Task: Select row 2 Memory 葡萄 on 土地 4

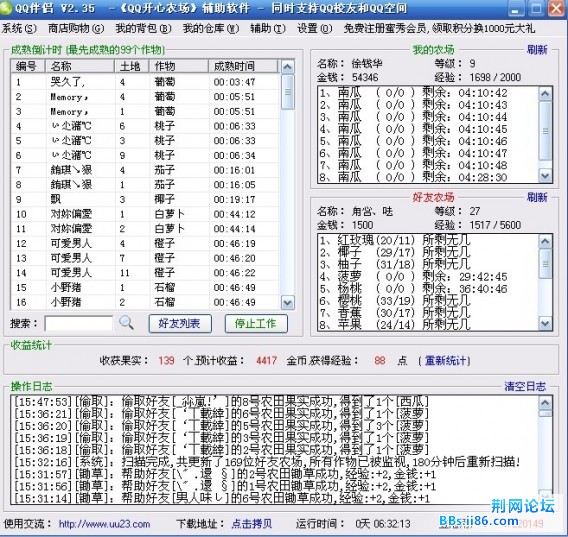Action: [145, 97]
